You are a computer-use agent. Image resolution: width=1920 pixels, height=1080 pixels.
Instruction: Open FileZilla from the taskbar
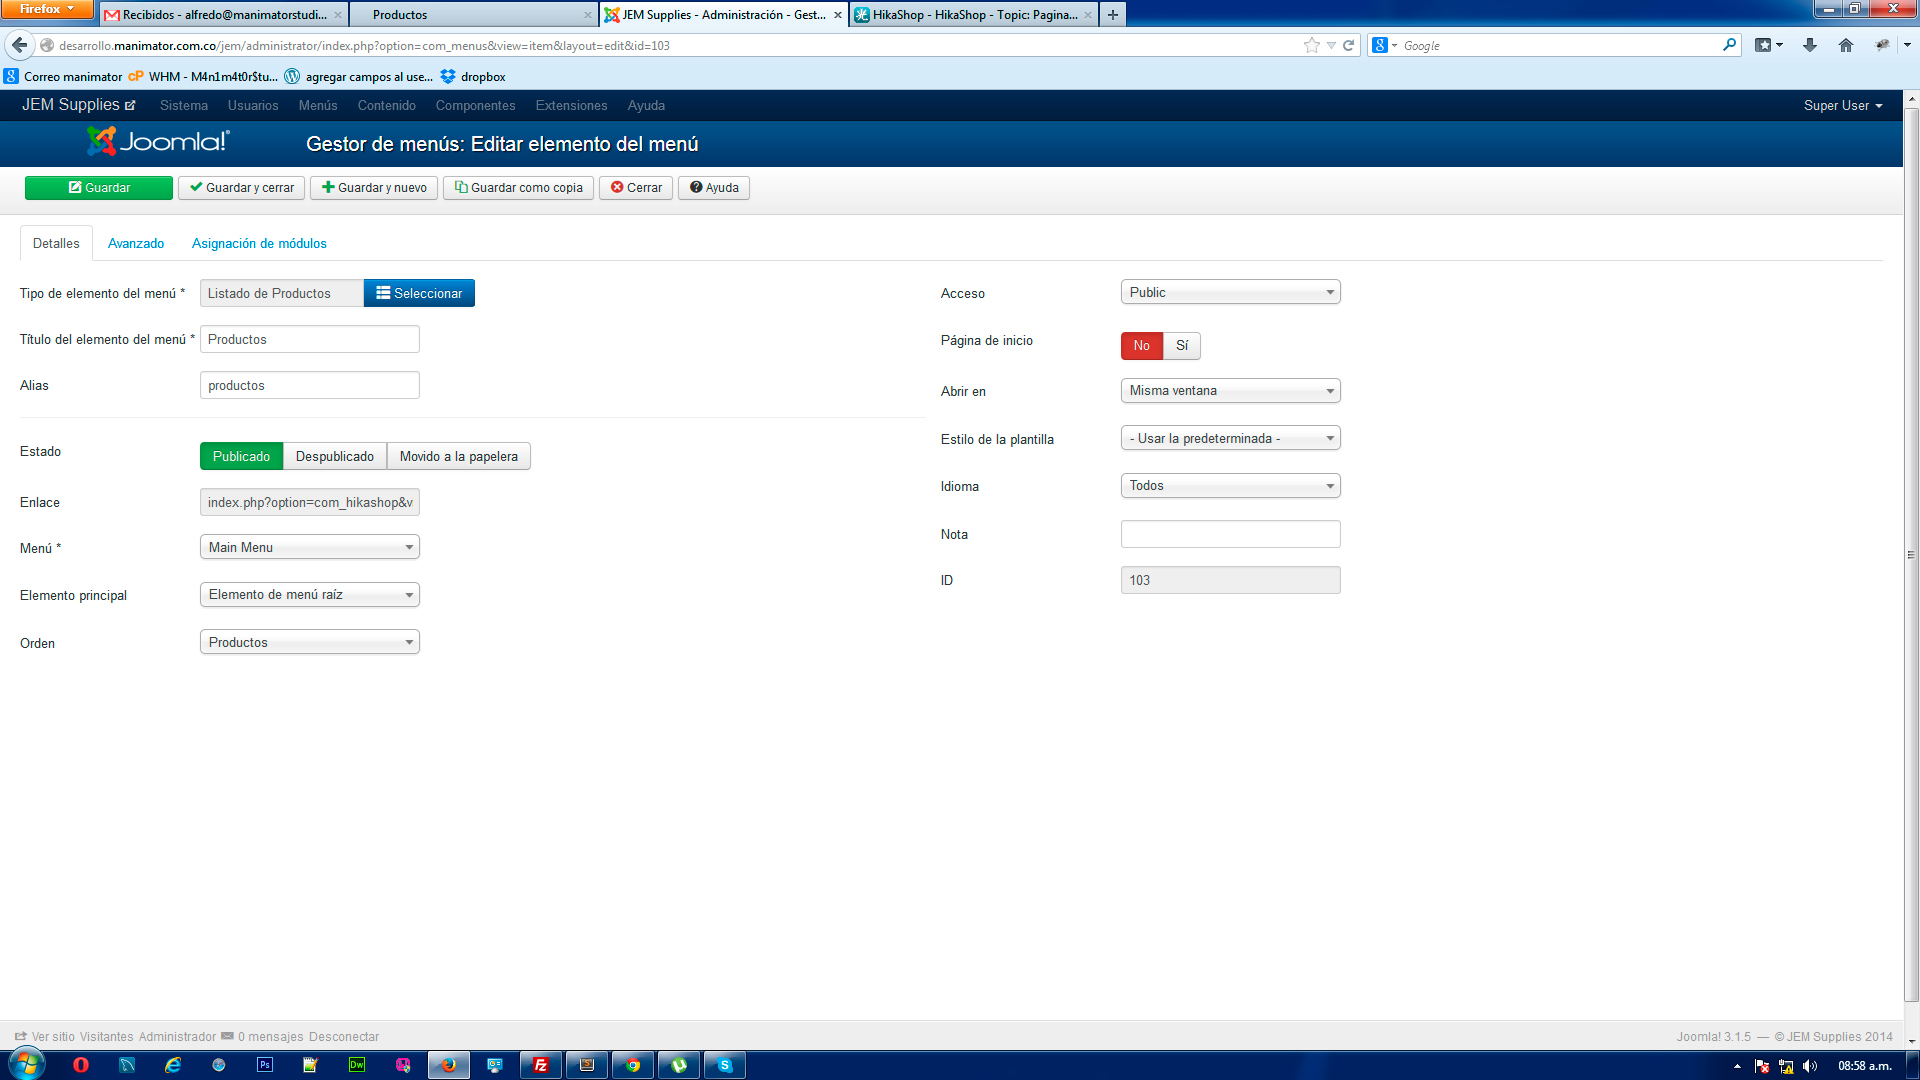[540, 1065]
